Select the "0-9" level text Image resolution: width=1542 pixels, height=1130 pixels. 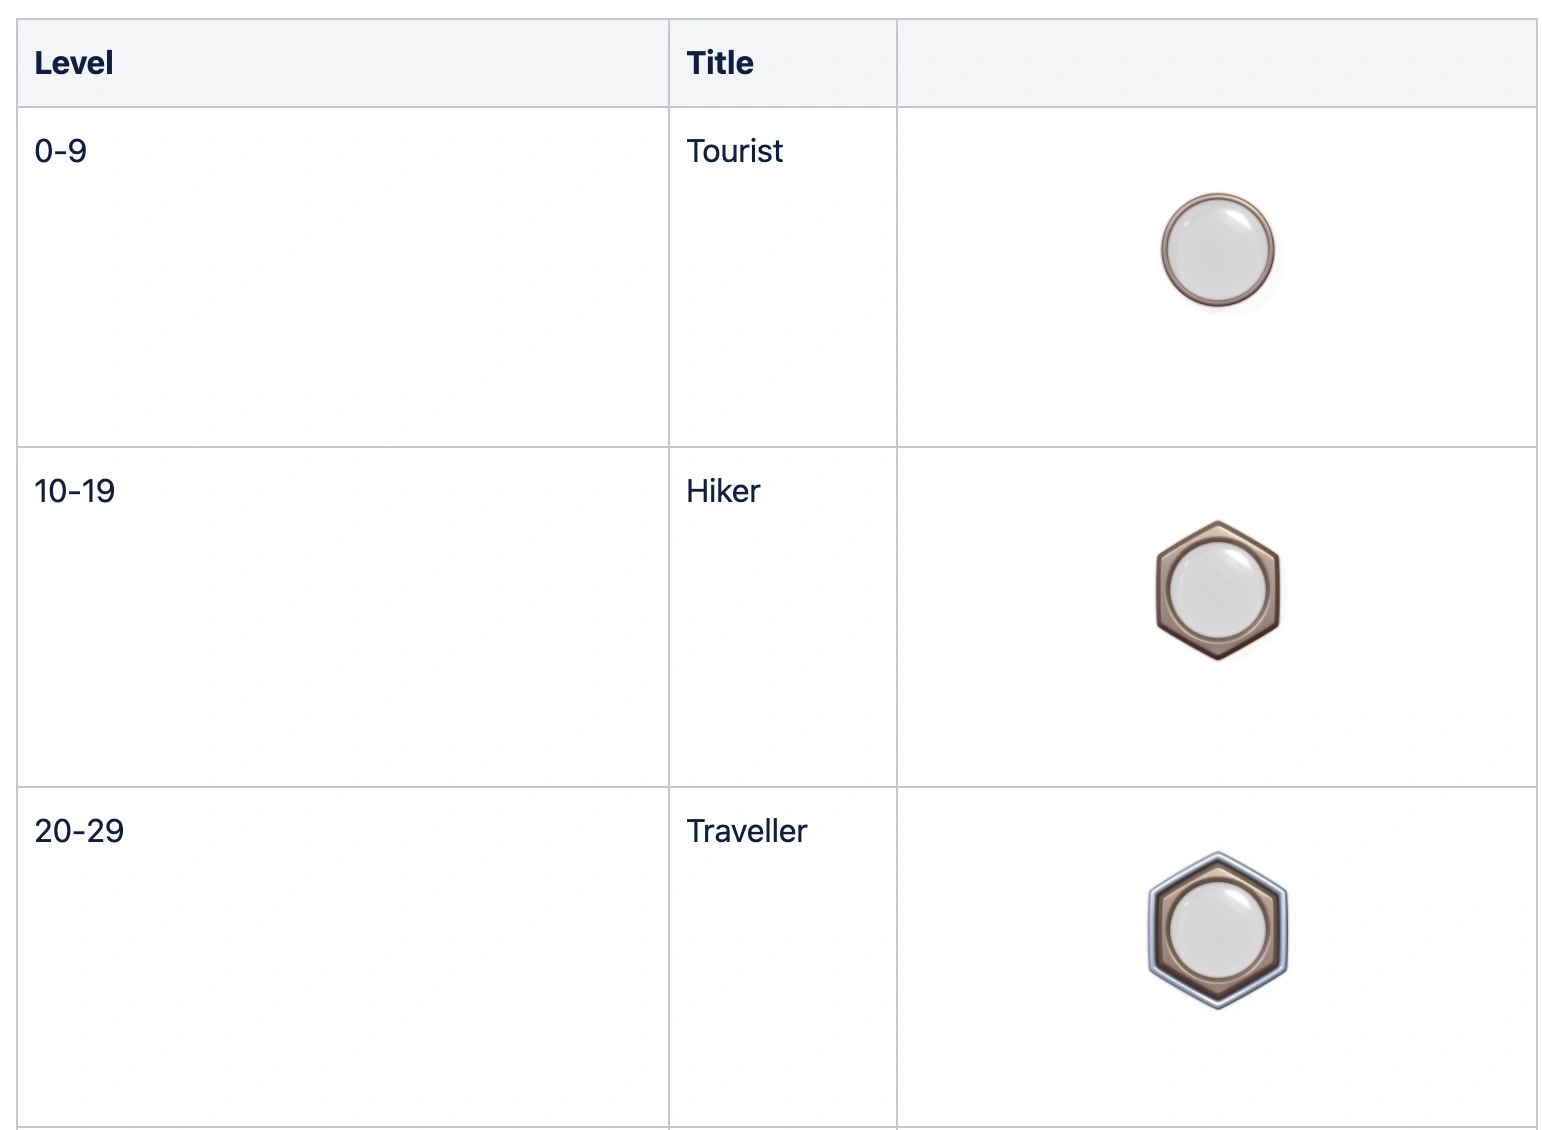pyautogui.click(x=60, y=151)
